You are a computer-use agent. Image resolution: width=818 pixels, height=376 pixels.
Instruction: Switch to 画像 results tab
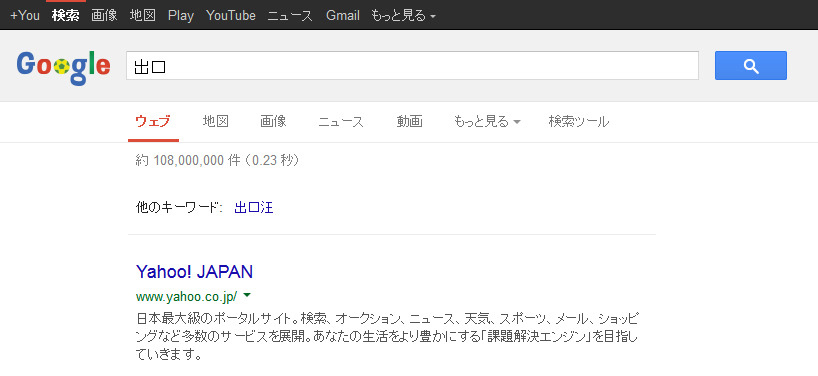273,122
